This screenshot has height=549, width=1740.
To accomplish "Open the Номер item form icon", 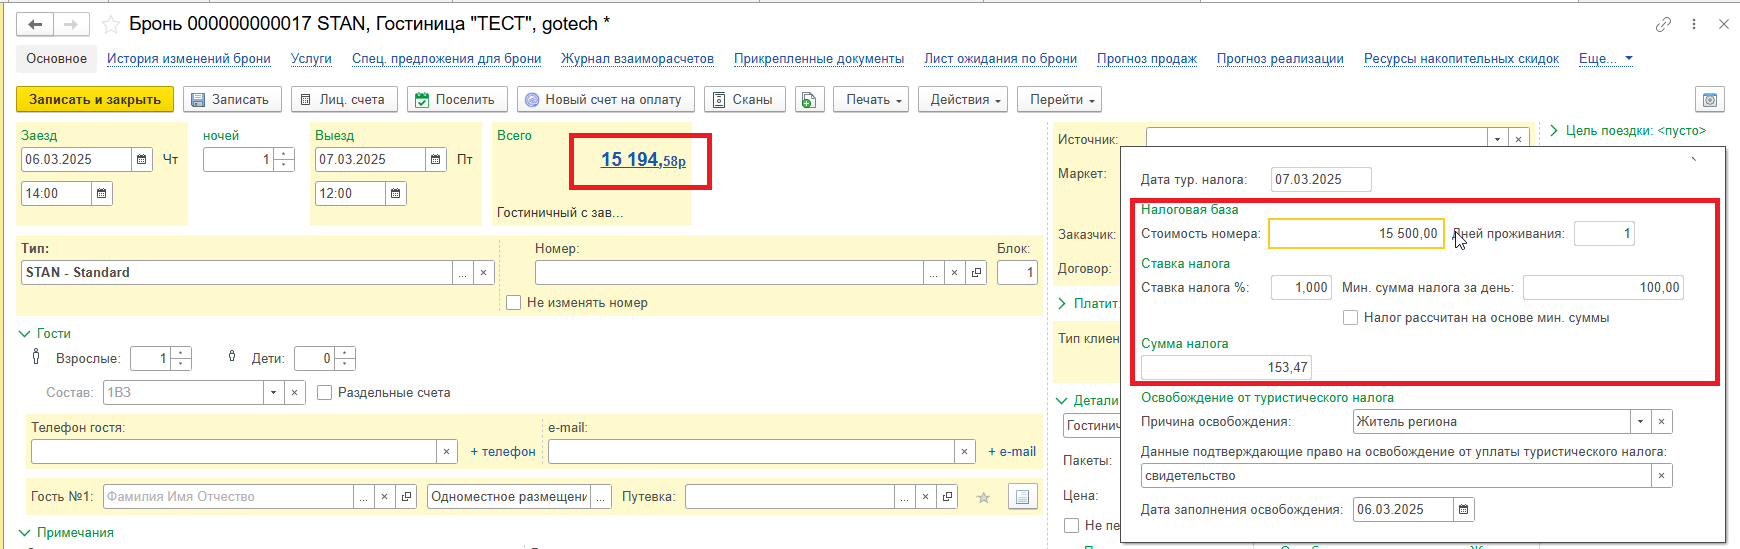I will pos(977,272).
